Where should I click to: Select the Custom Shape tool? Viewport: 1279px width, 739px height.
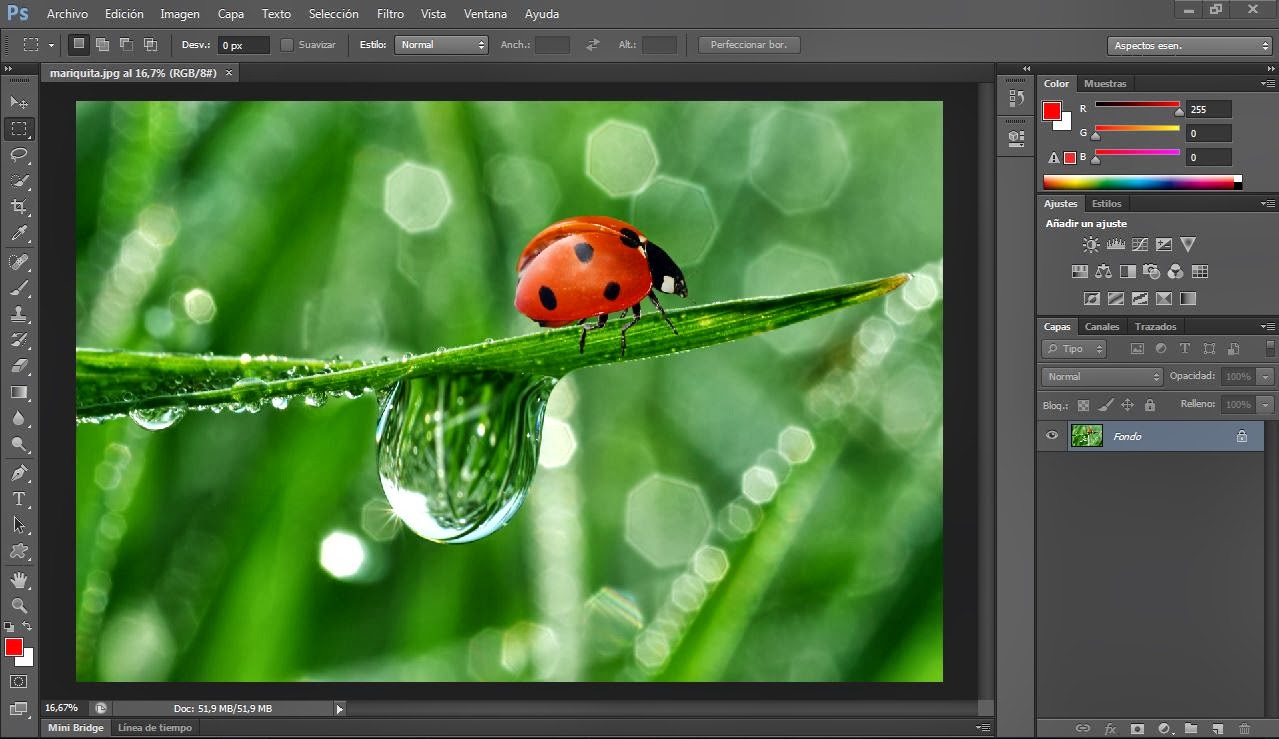pos(19,550)
